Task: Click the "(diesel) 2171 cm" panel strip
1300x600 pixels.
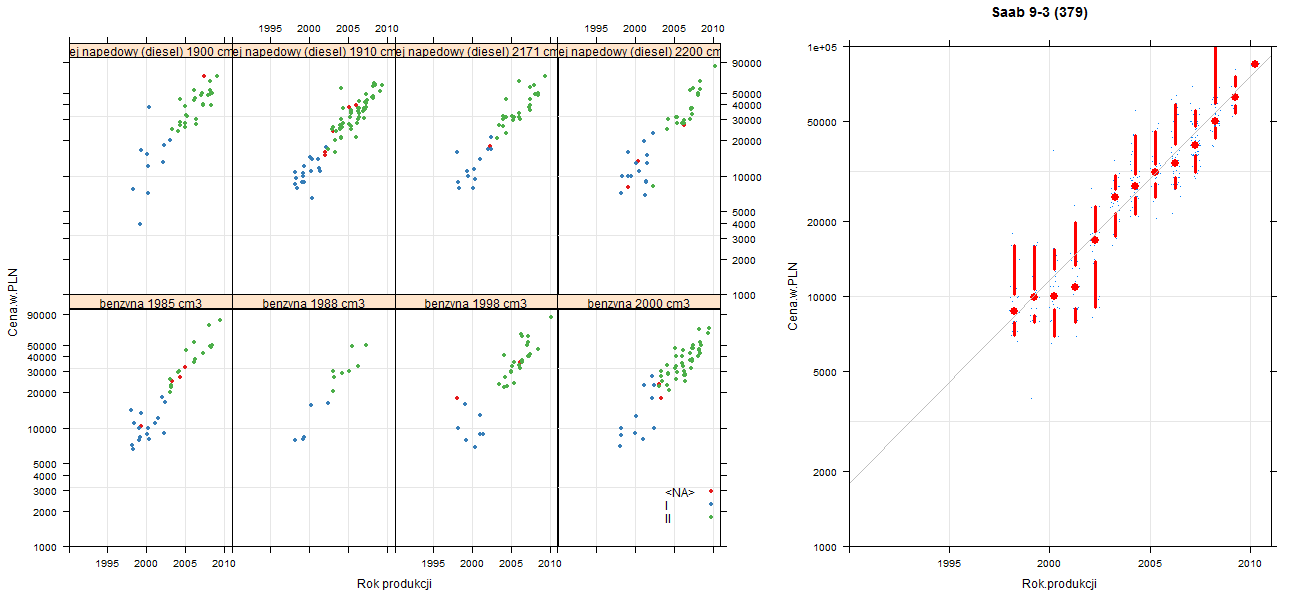Action: (476, 51)
